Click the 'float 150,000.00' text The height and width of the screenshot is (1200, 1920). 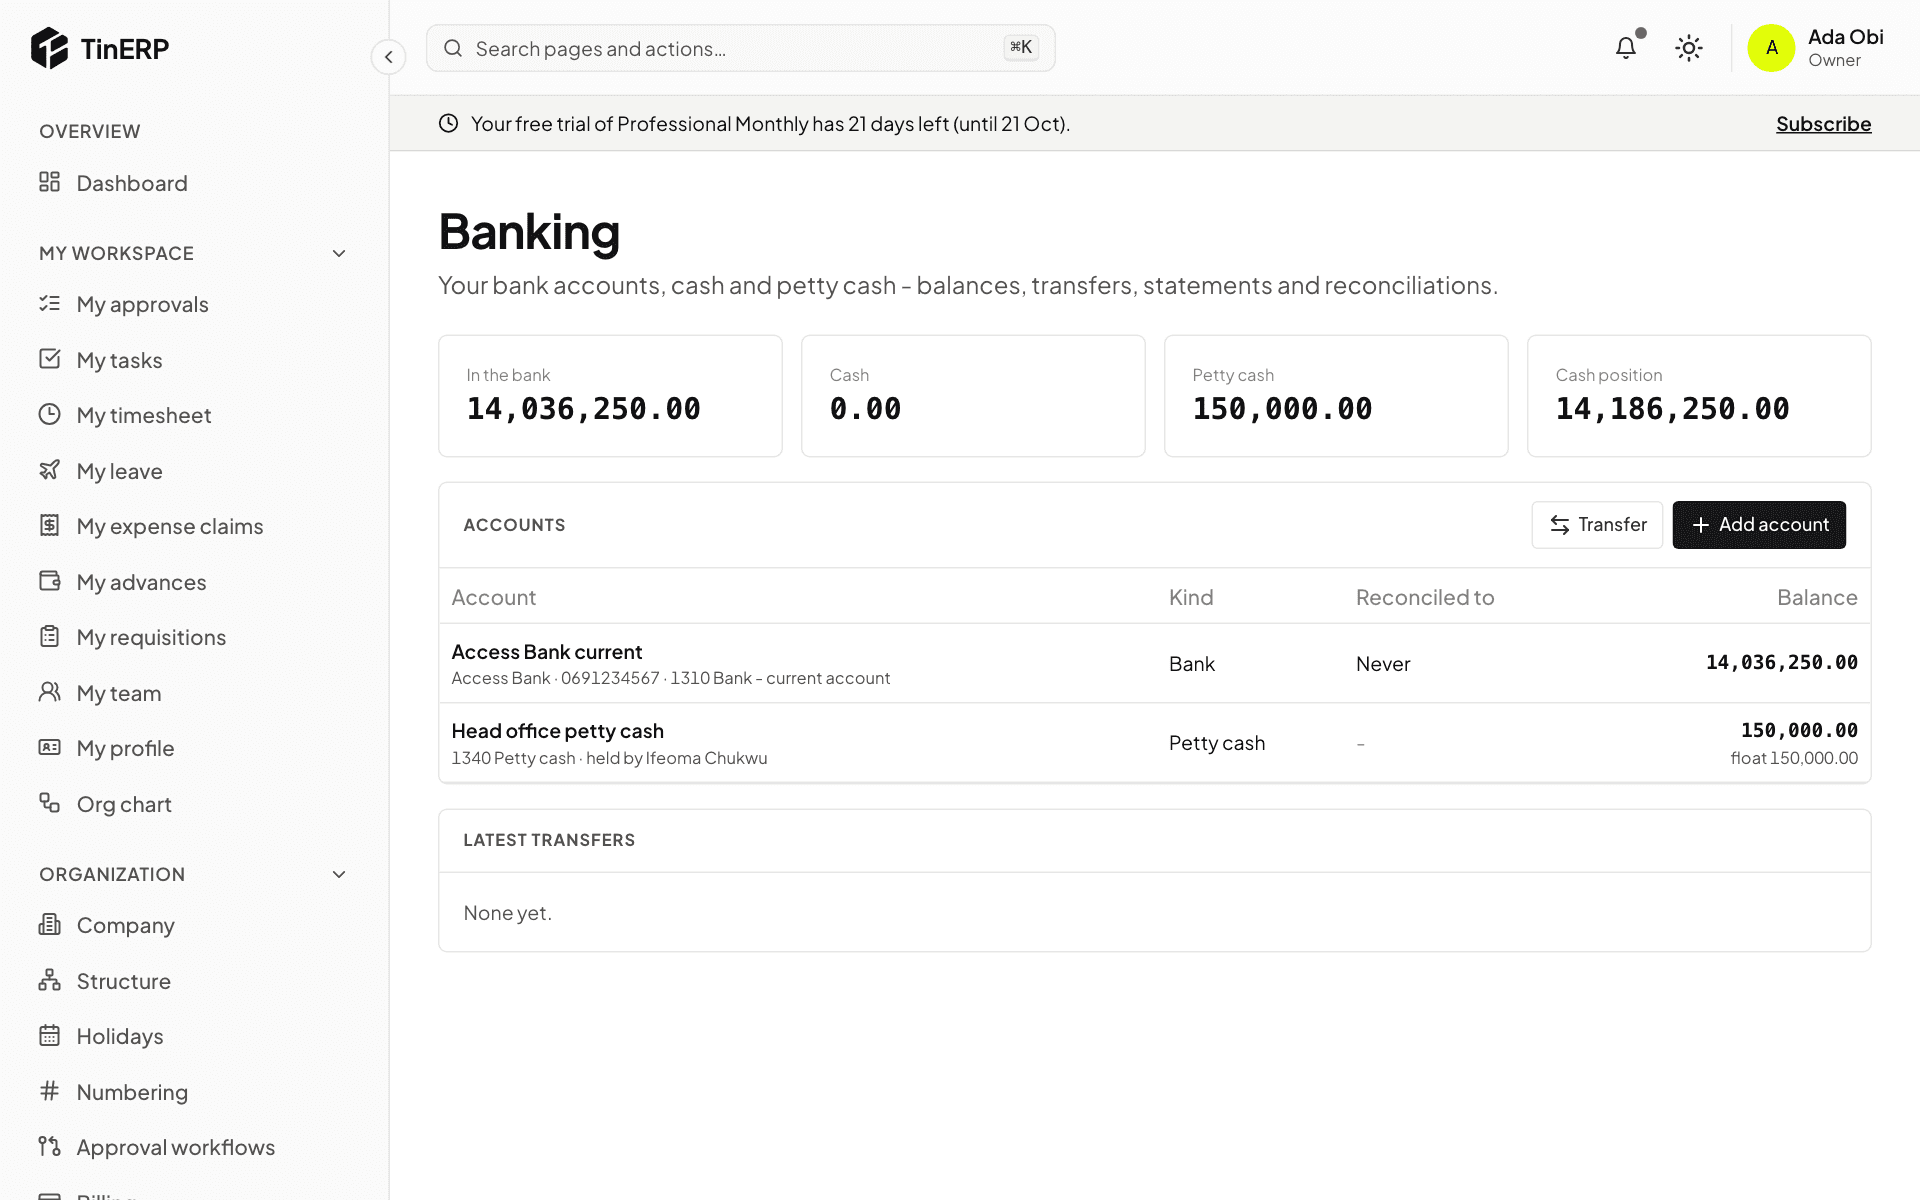1794,758
